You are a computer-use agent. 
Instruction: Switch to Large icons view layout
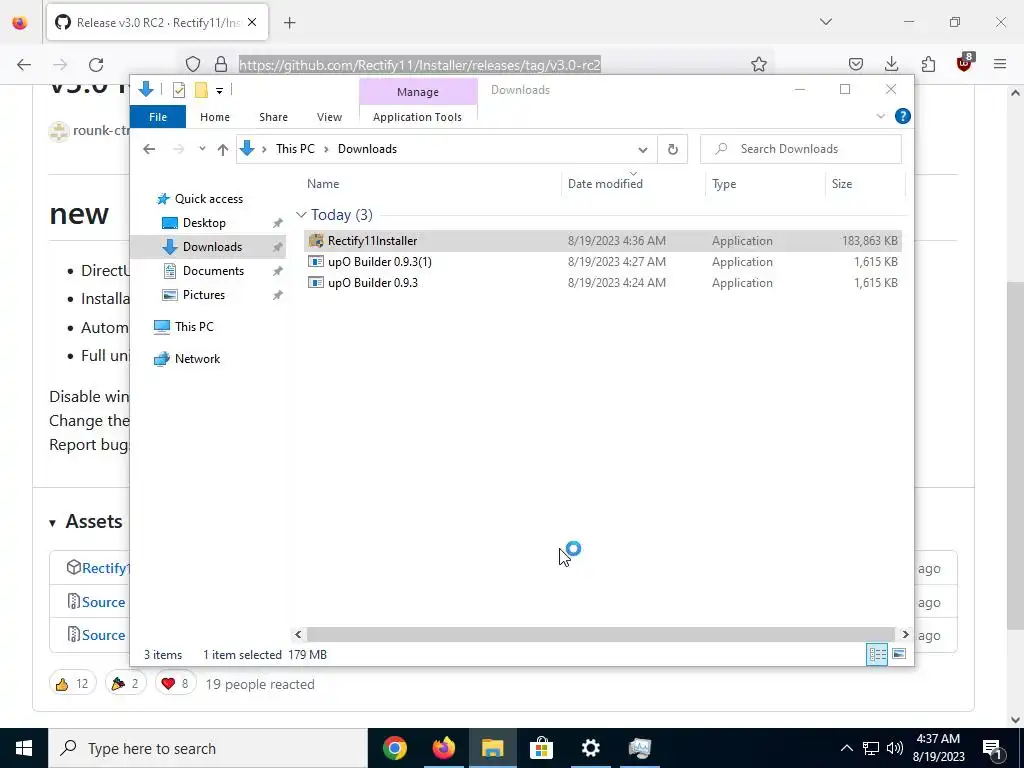click(899, 654)
